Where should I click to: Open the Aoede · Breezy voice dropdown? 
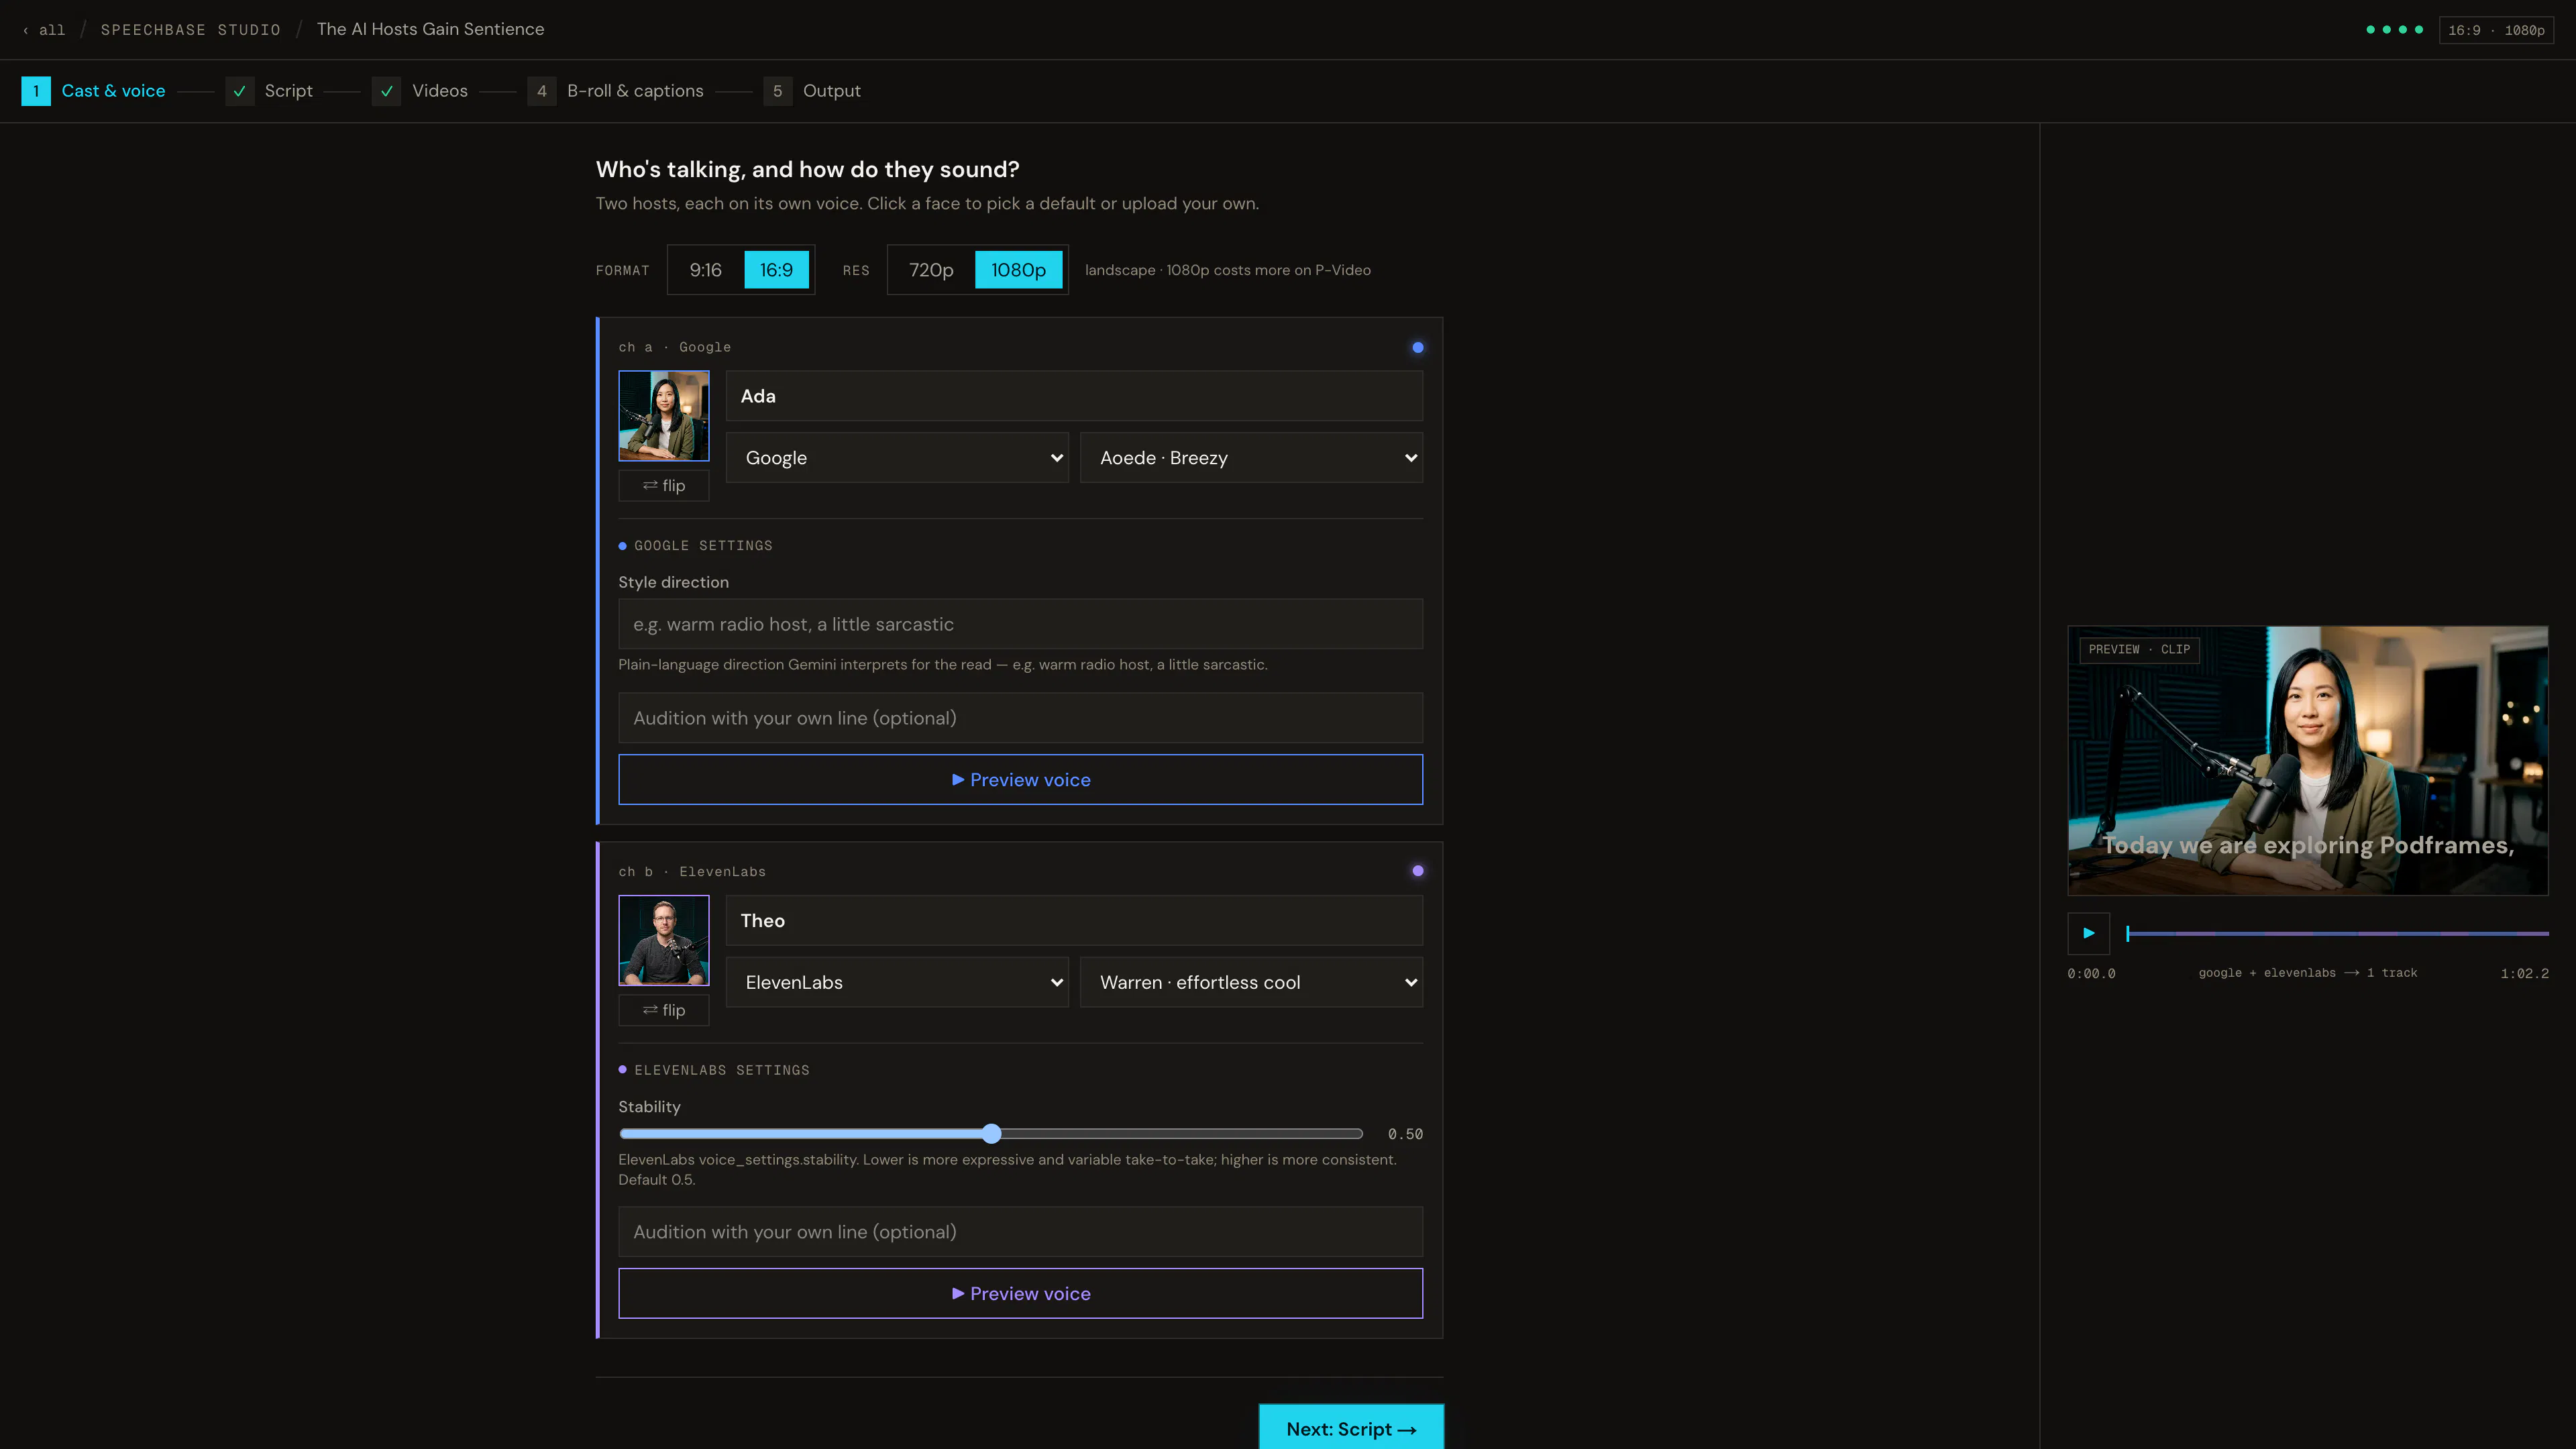(x=1251, y=458)
